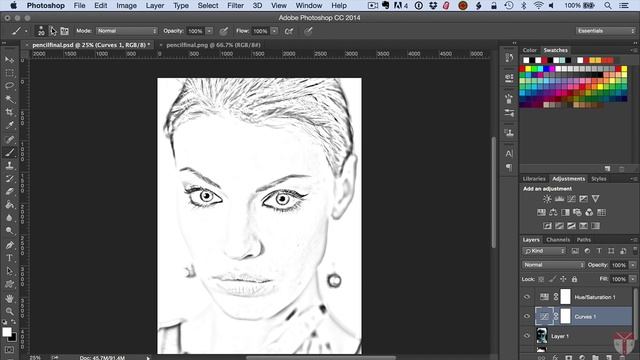Viewport: 640px width, 360px height.
Task: Open the Filter menu
Action: pos(236,5)
